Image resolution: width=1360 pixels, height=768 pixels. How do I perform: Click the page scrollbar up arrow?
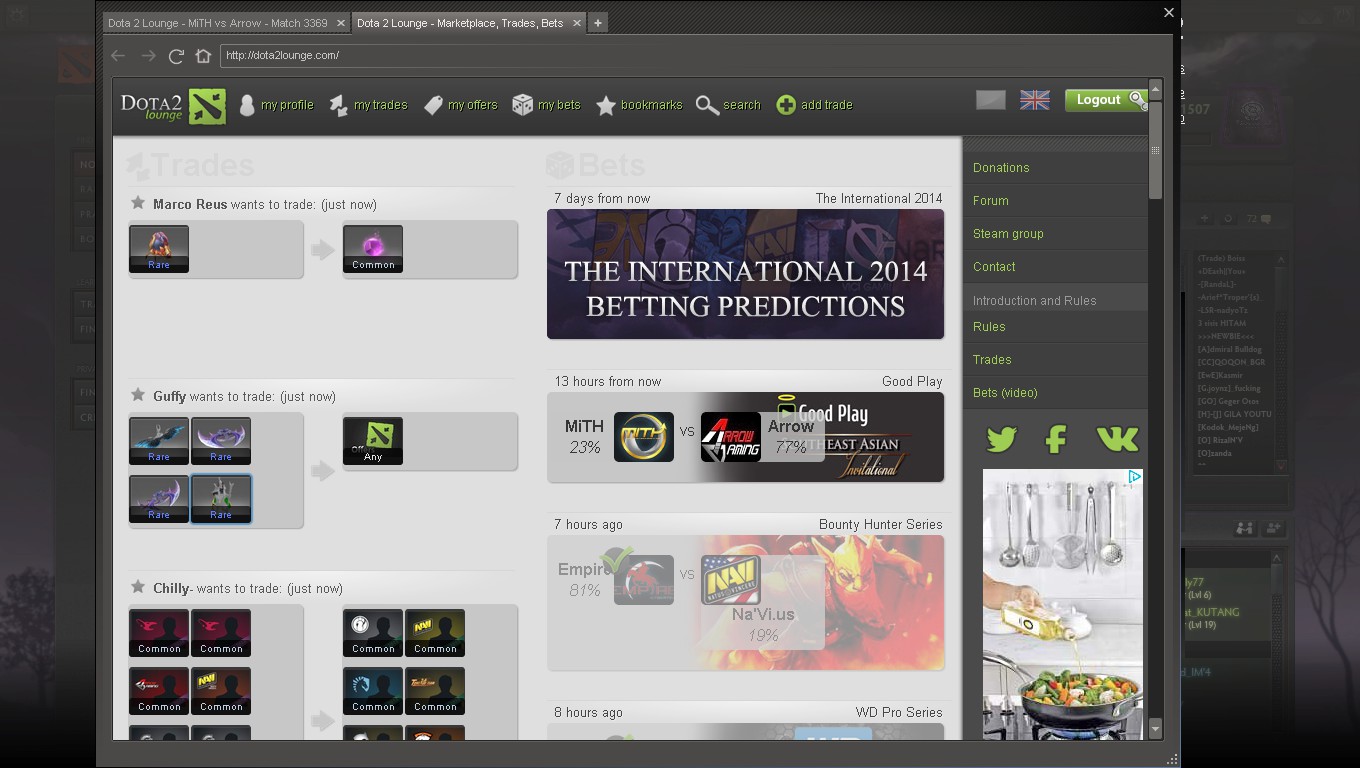[1155, 89]
